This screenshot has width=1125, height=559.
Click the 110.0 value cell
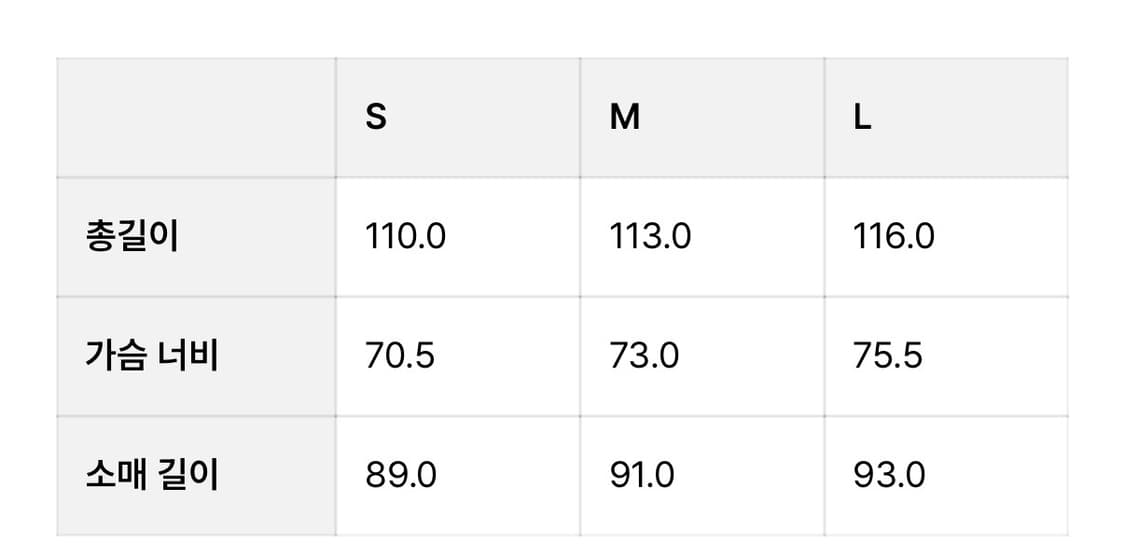click(x=405, y=237)
